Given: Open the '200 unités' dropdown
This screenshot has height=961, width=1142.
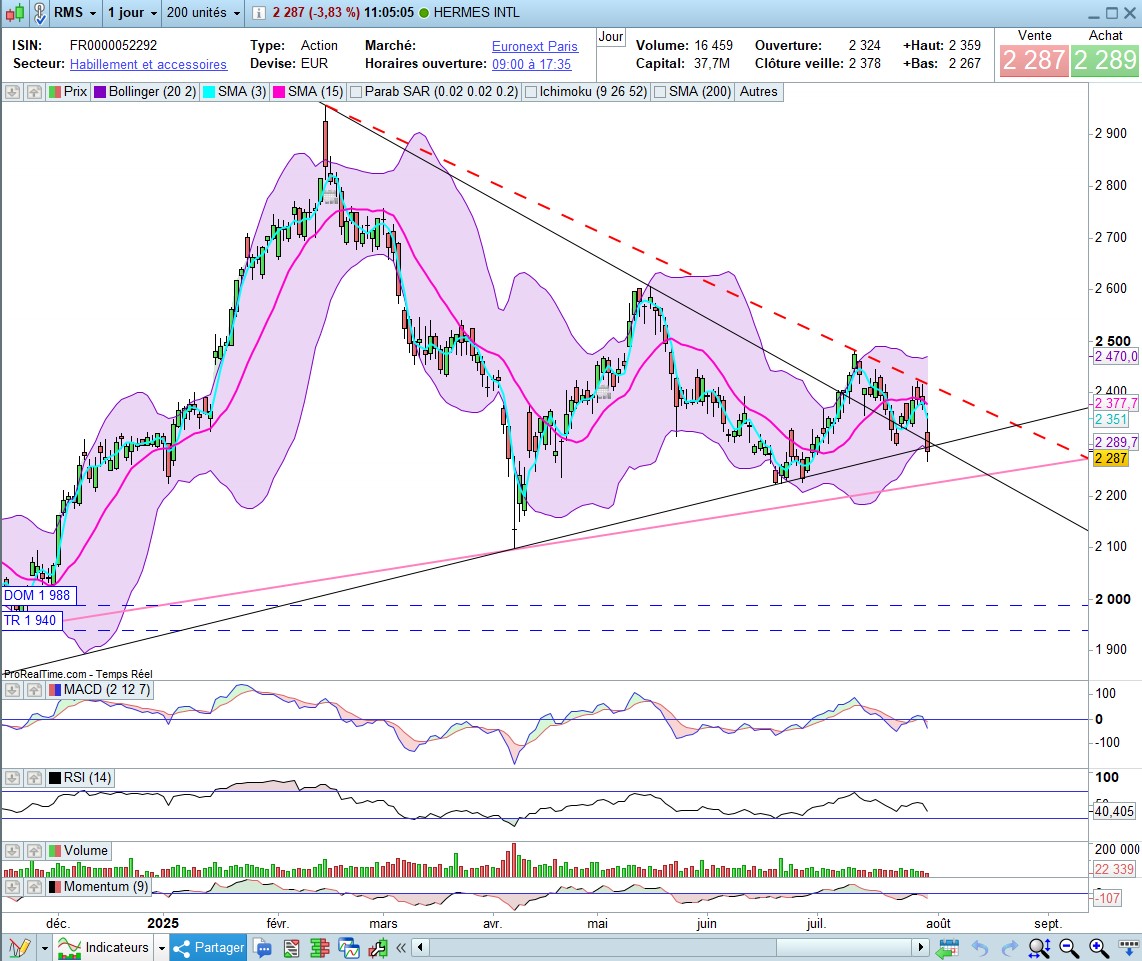Looking at the screenshot, I should (x=204, y=13).
